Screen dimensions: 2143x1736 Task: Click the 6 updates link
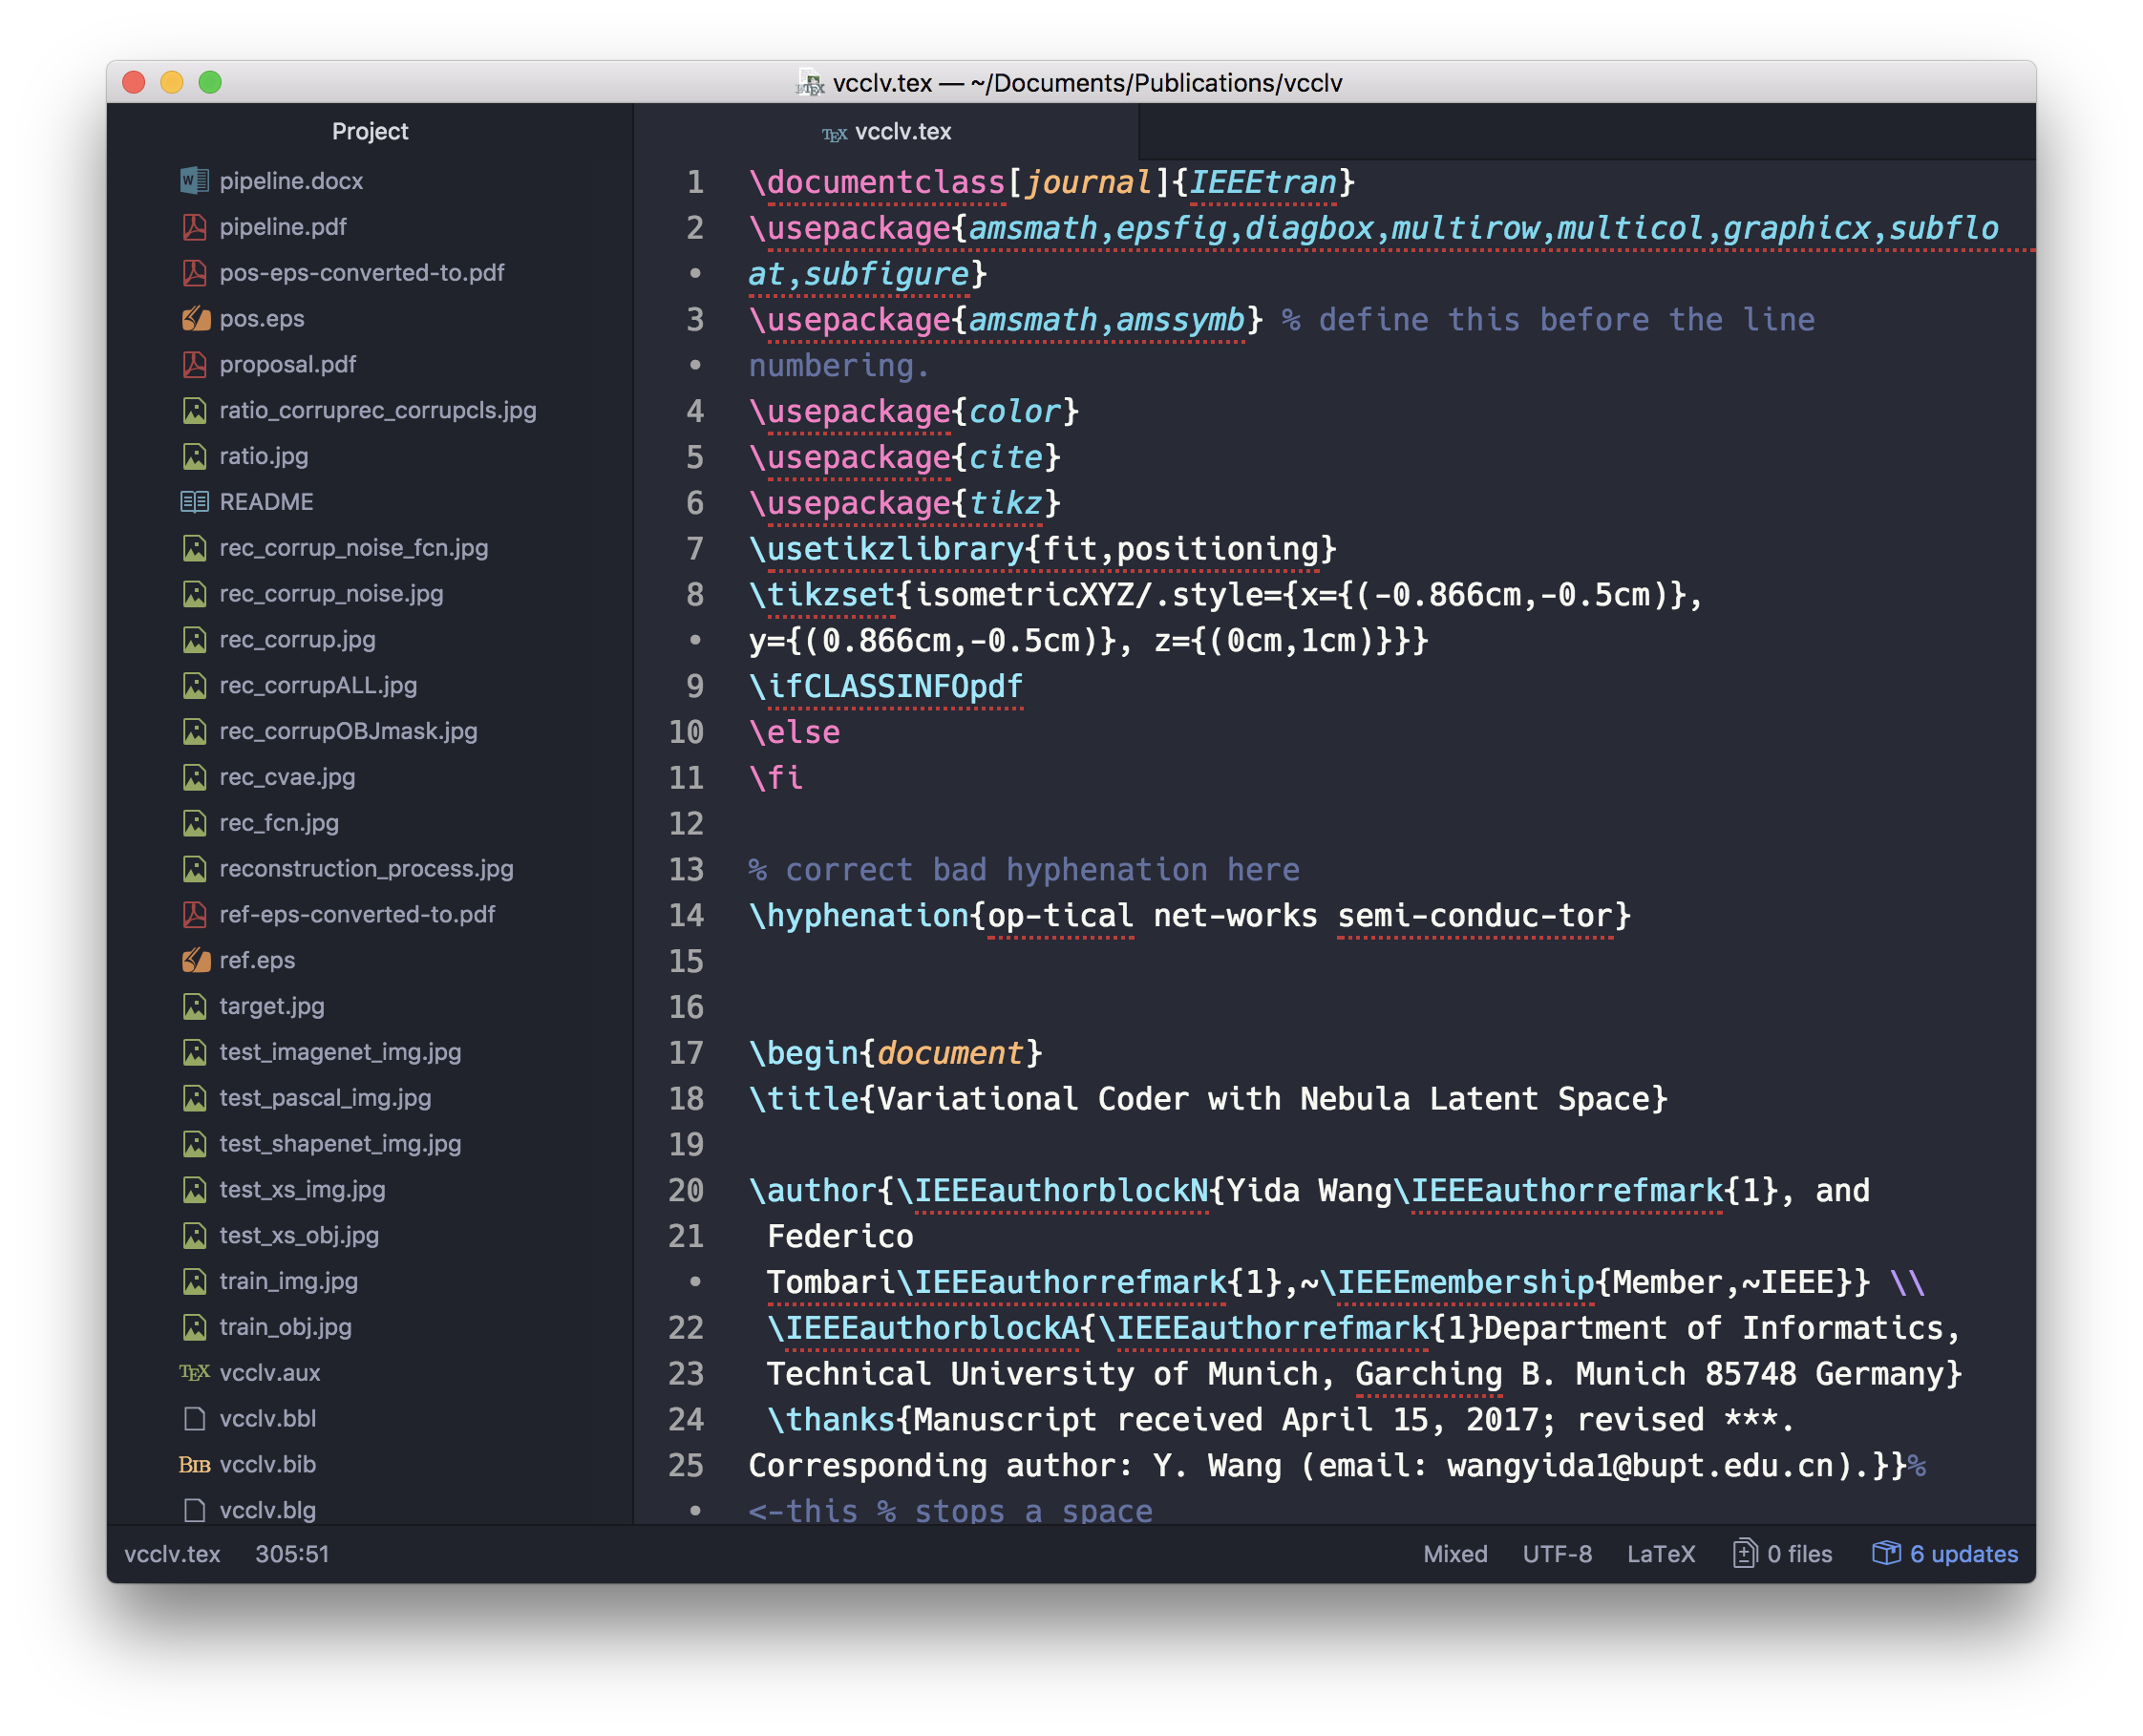[x=1963, y=1554]
